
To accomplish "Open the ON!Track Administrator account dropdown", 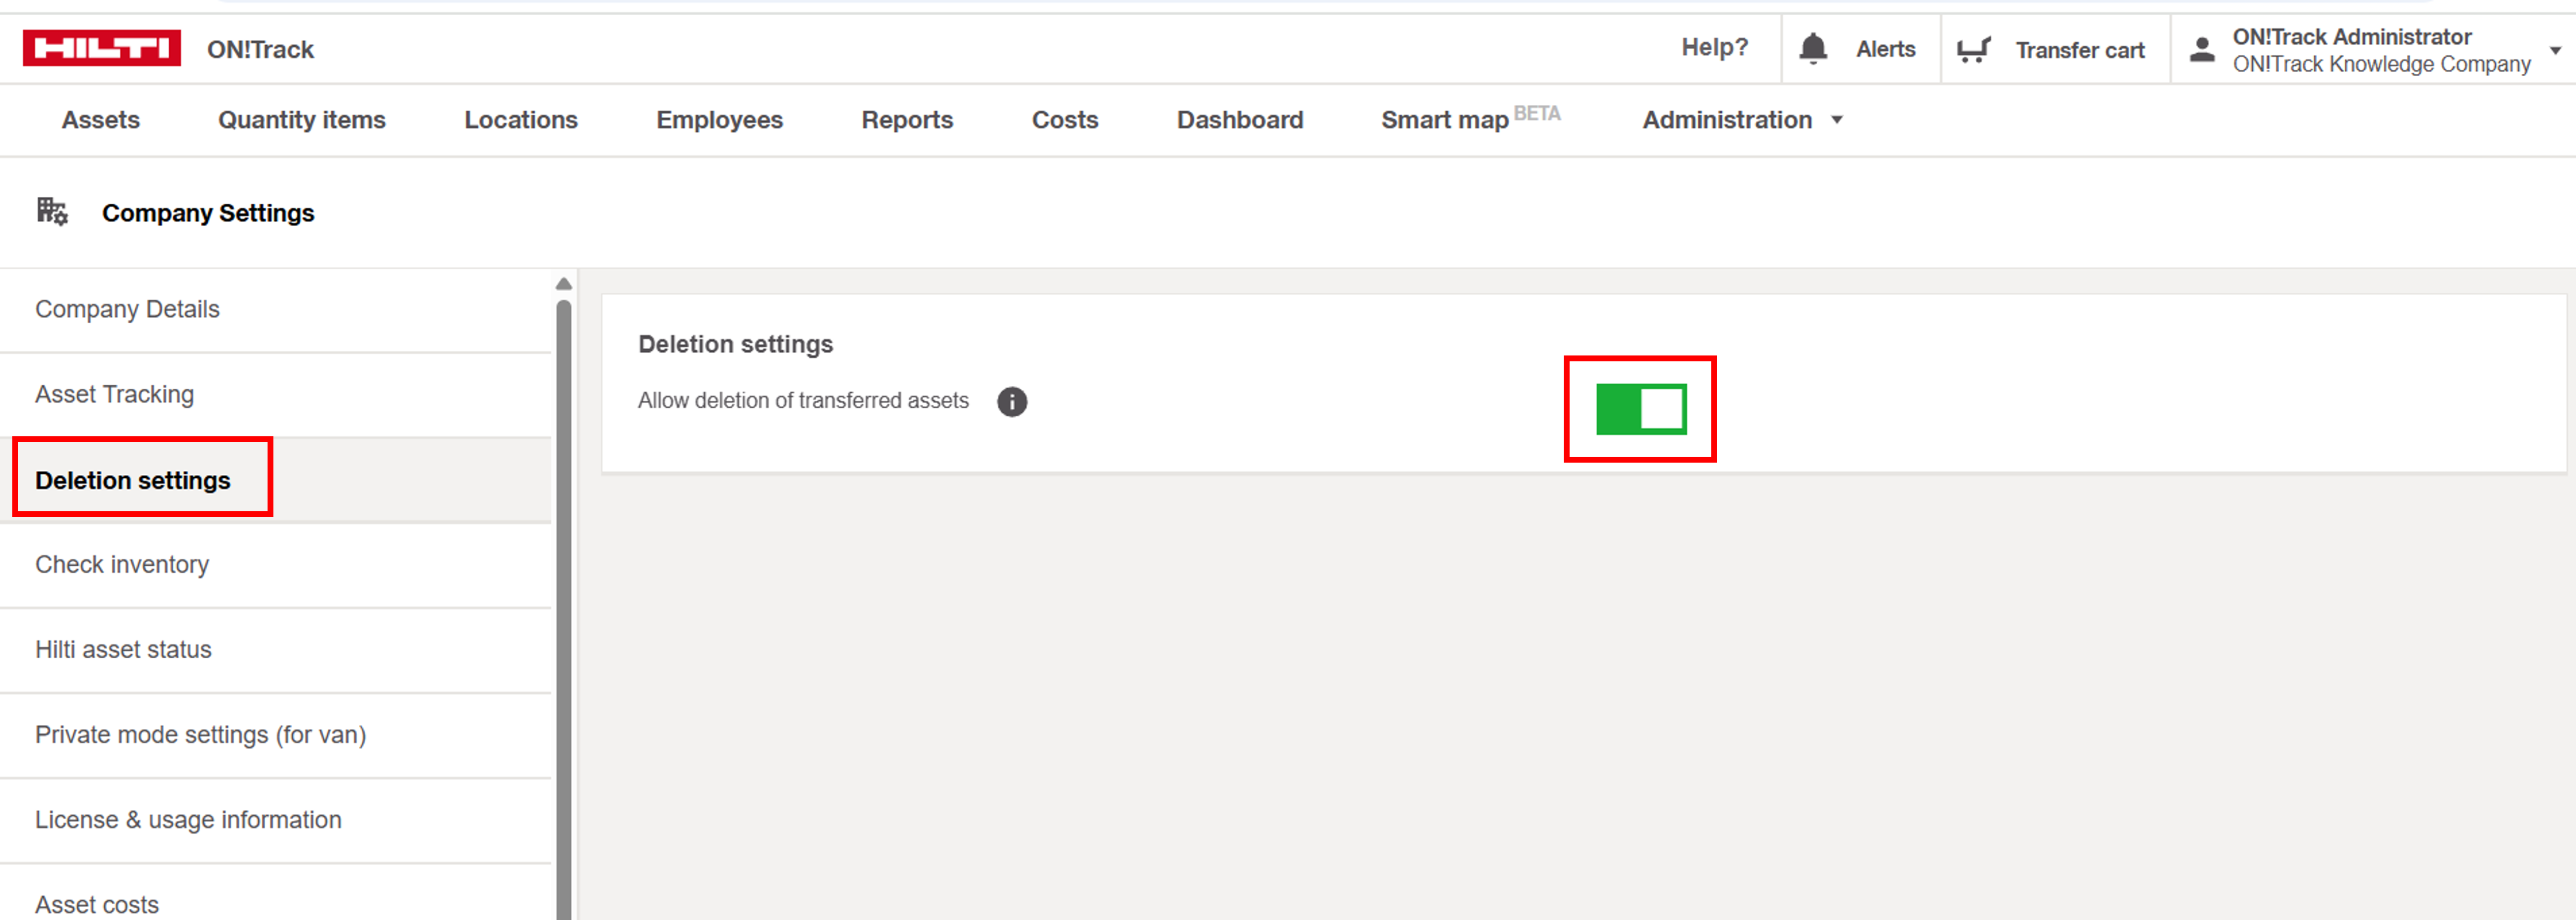I will tap(2554, 50).
